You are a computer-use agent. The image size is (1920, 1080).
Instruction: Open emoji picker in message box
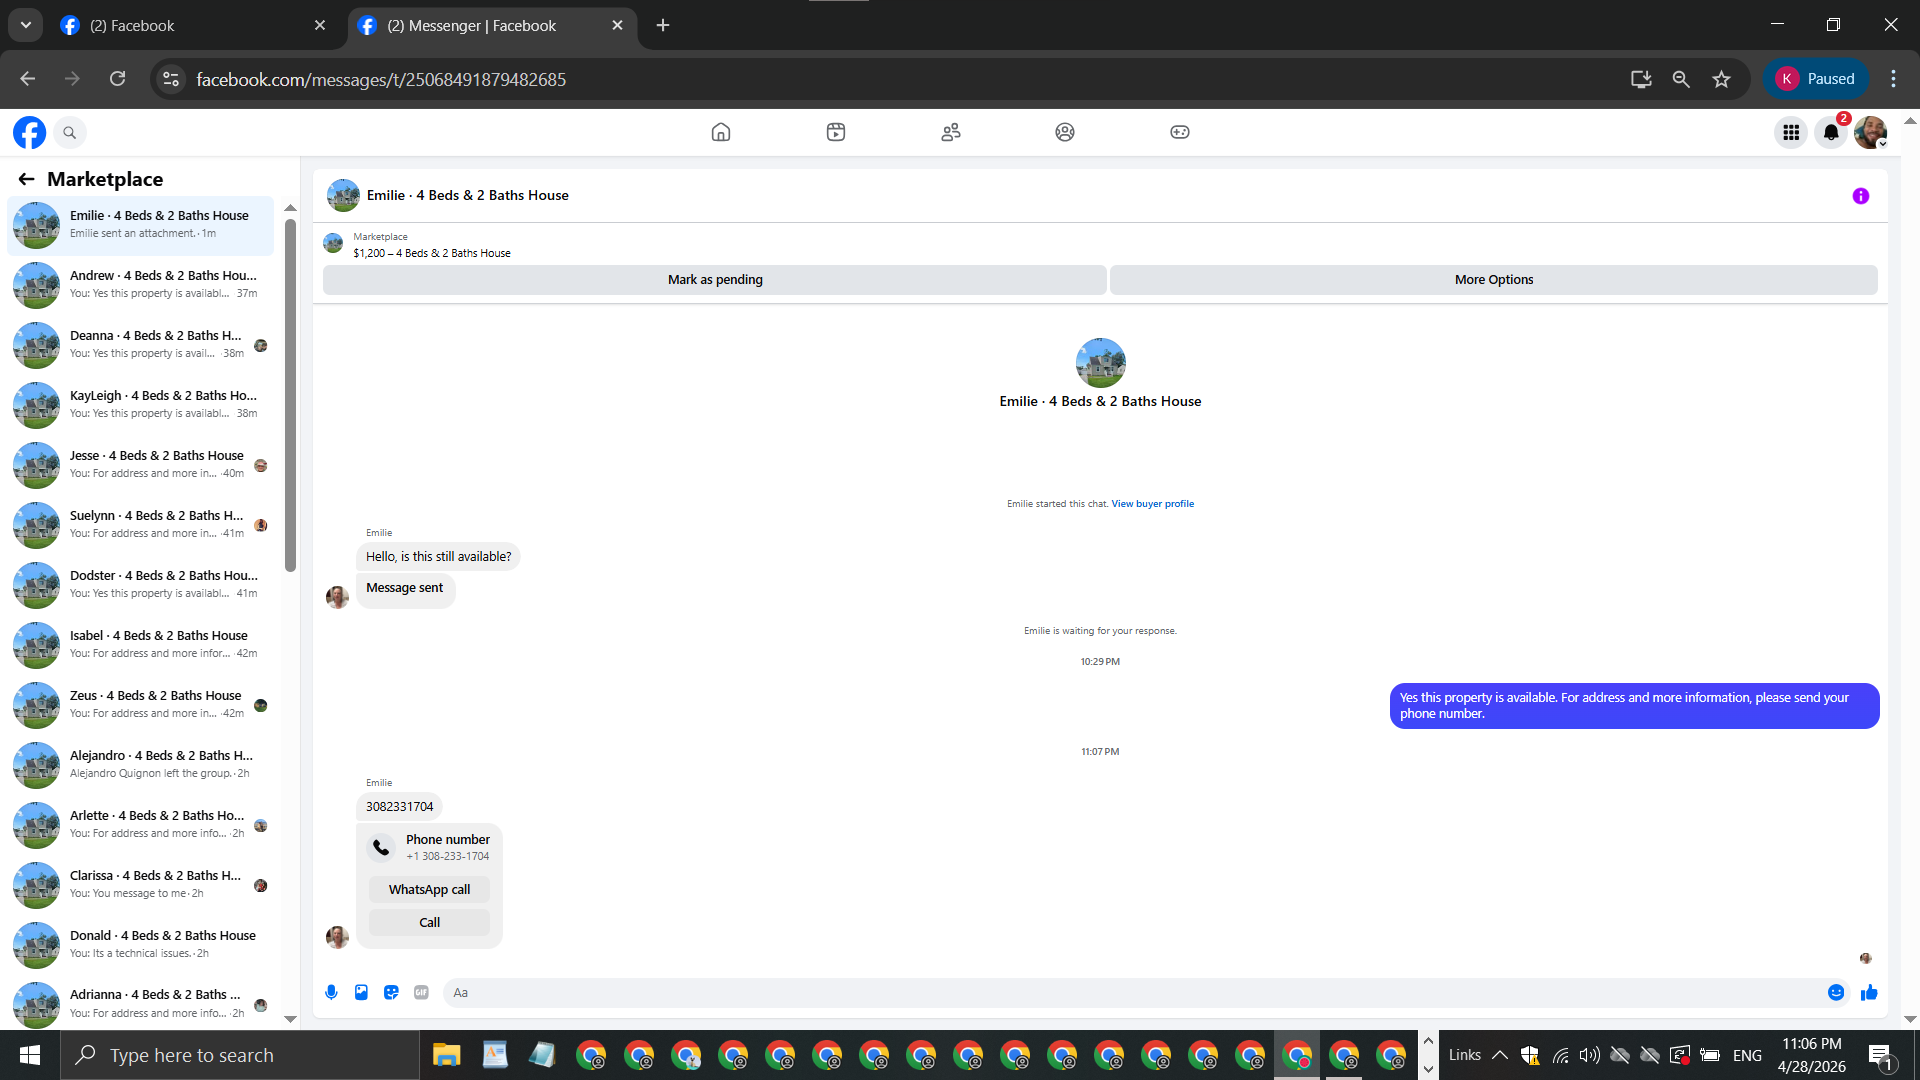1836,992
